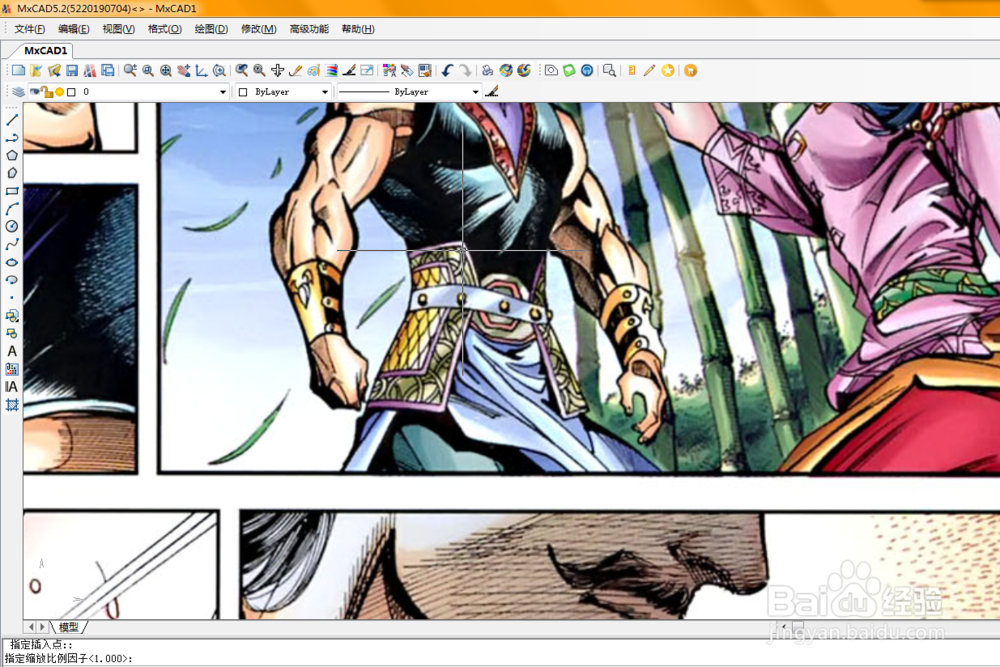This screenshot has width=1000, height=667.
Task: Select the Arc drawing tool
Action: pyautogui.click(x=11, y=209)
